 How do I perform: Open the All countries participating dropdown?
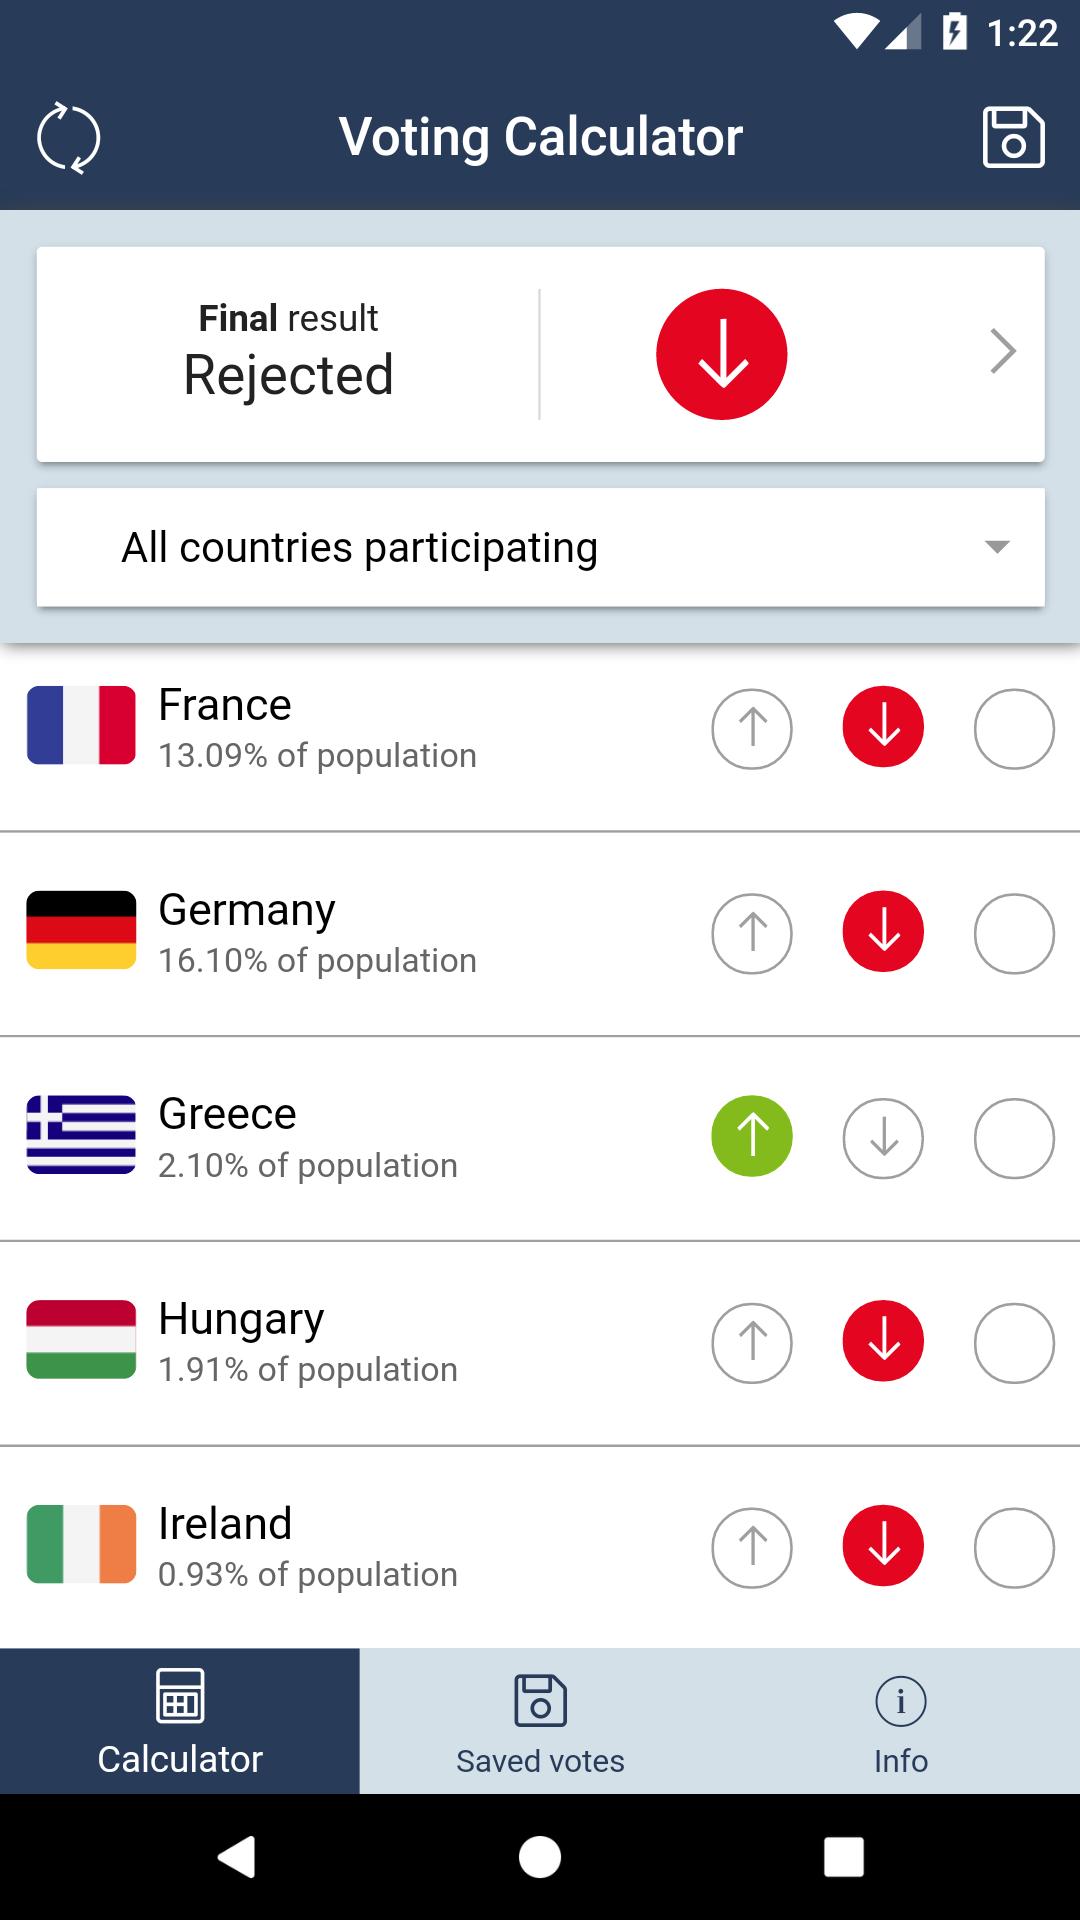(540, 547)
